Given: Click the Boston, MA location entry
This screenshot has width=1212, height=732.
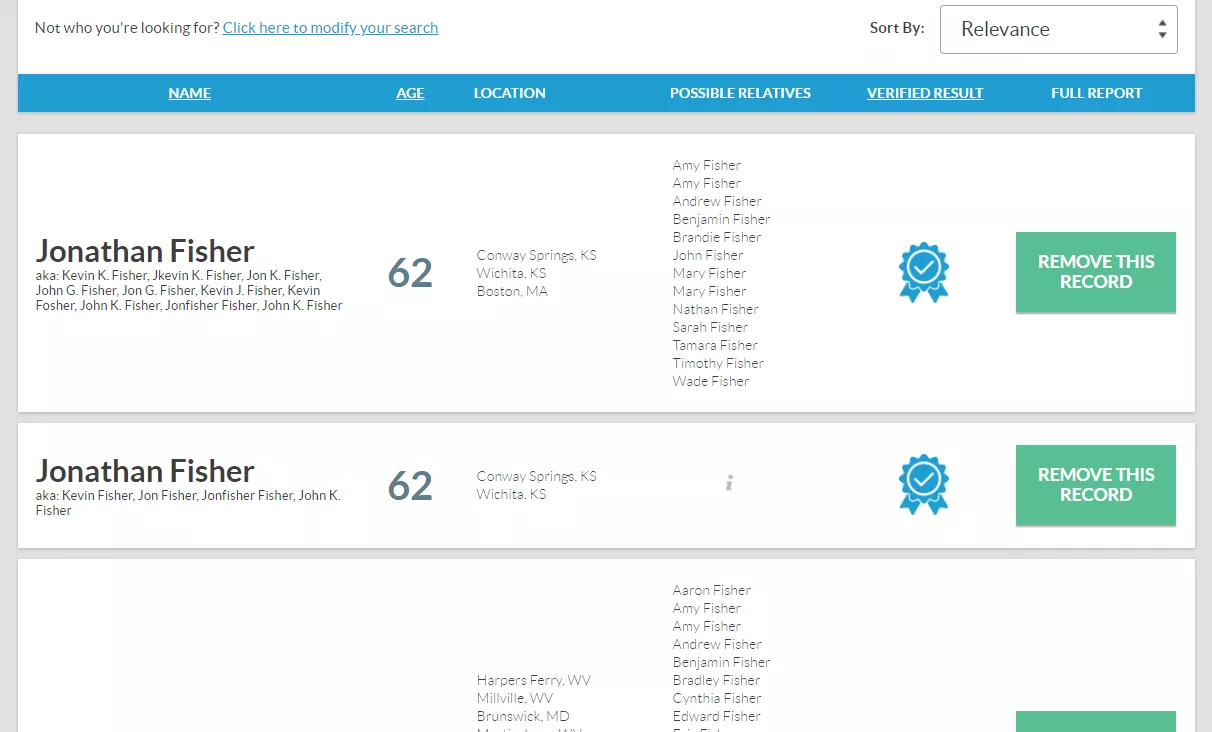Looking at the screenshot, I should [512, 291].
